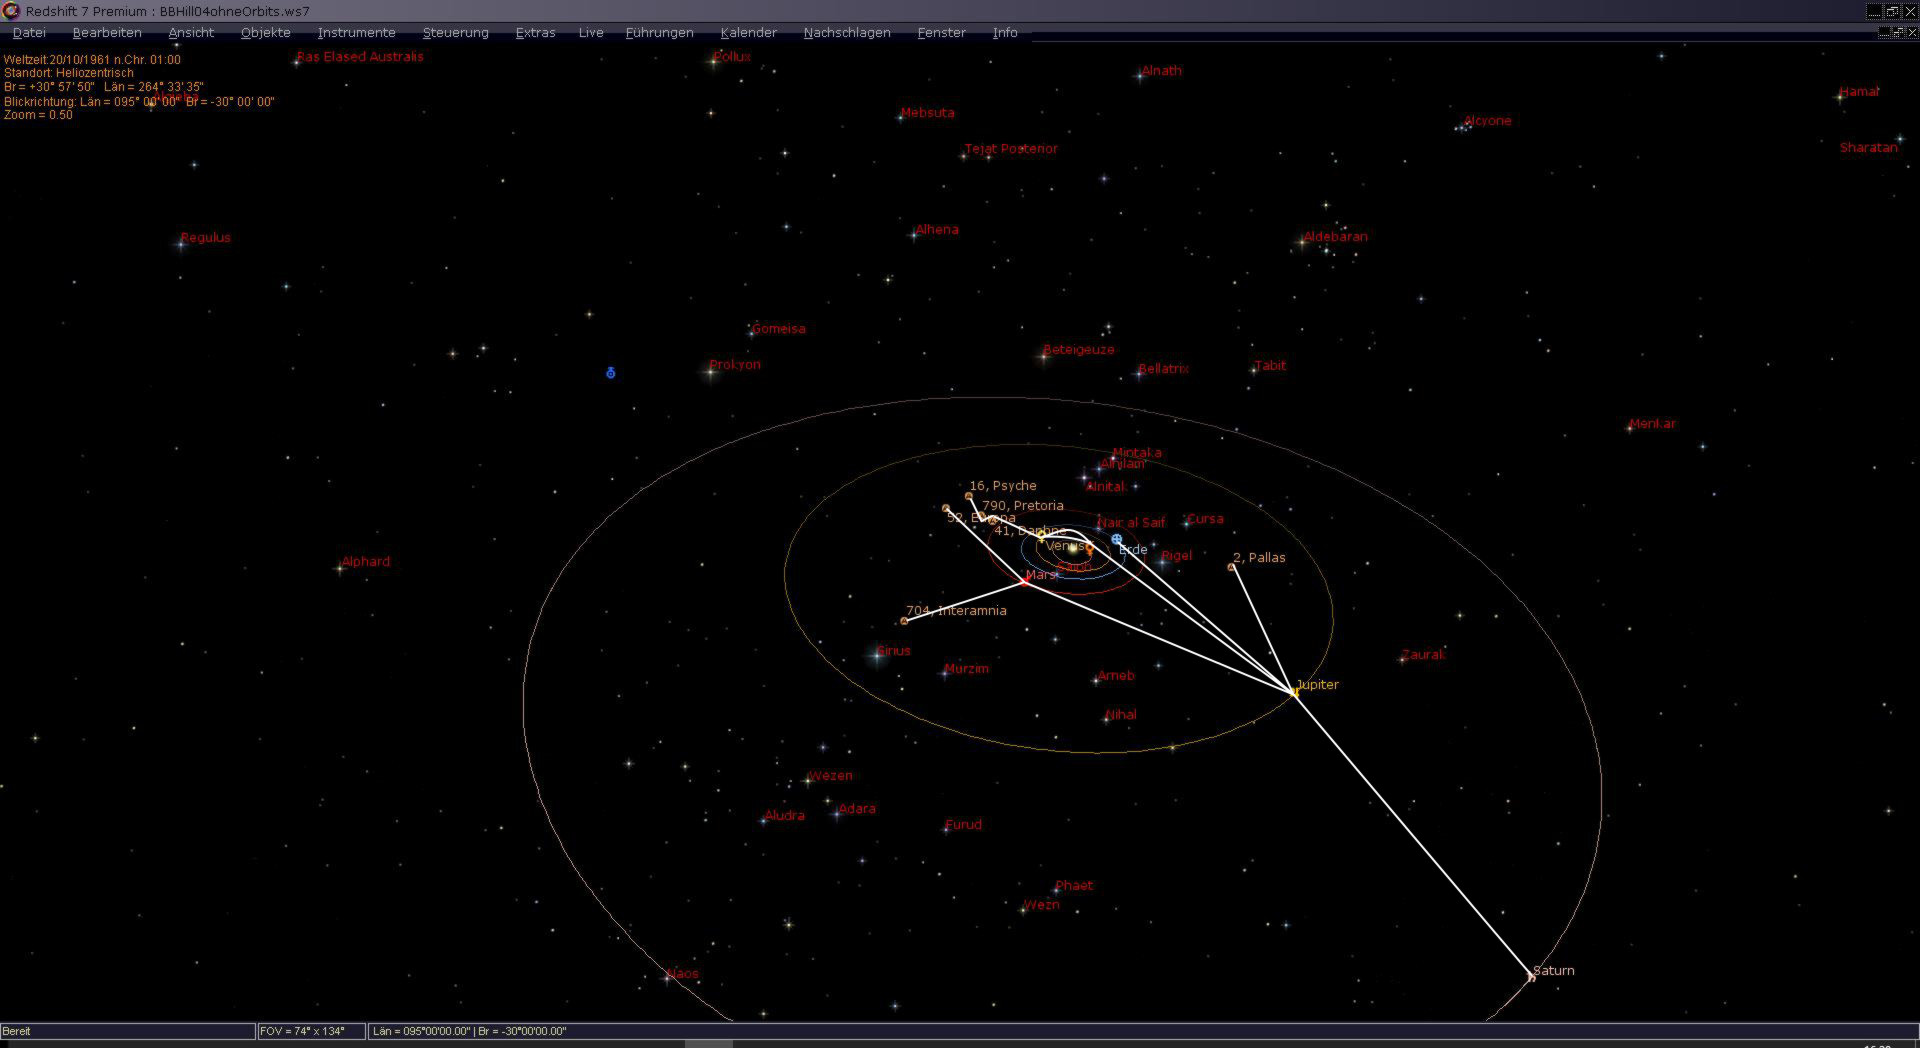Click asteroid 2, Pallas marker
1920x1048 pixels.
point(1231,567)
